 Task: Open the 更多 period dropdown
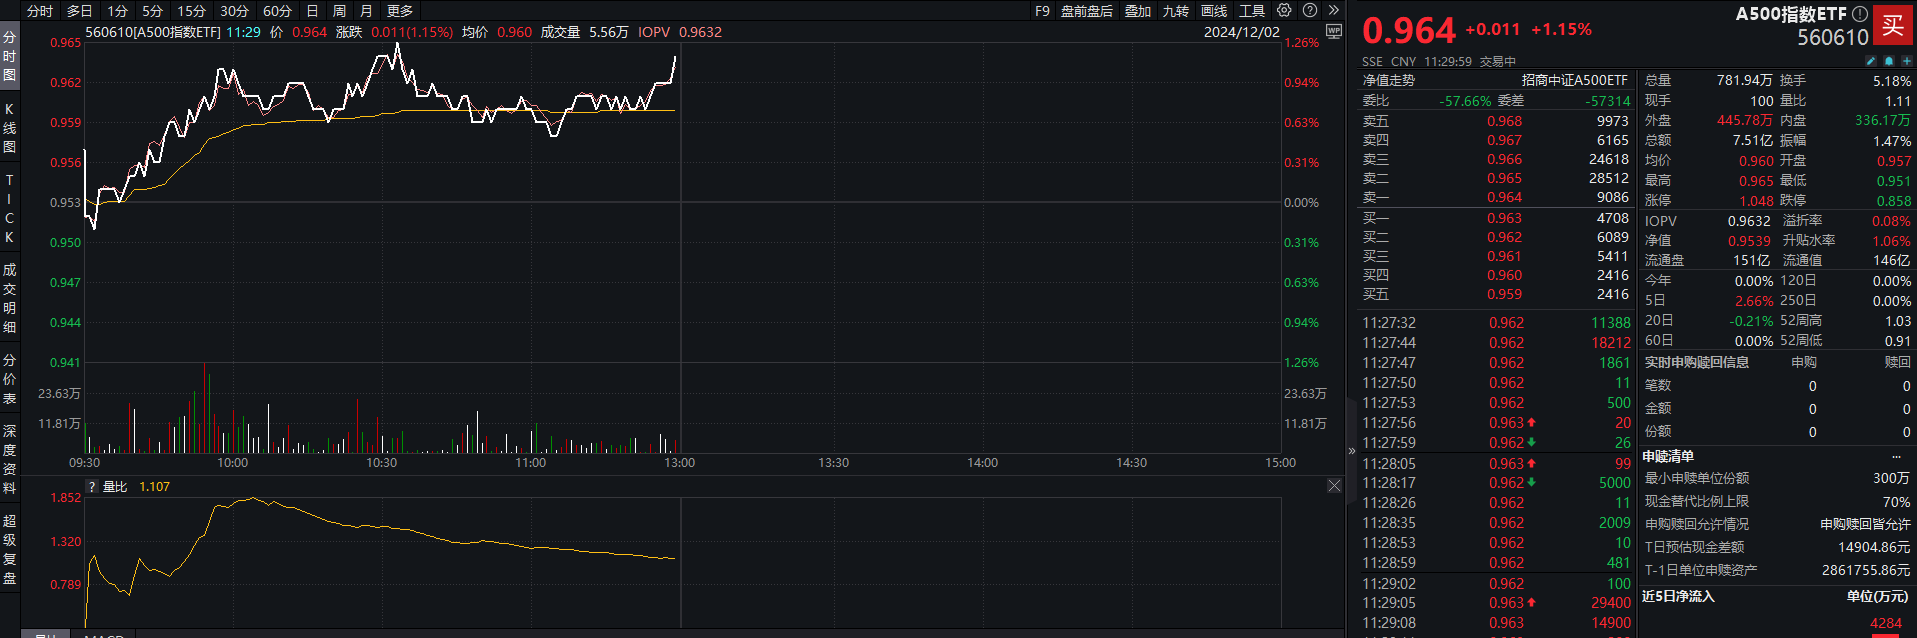click(x=400, y=11)
